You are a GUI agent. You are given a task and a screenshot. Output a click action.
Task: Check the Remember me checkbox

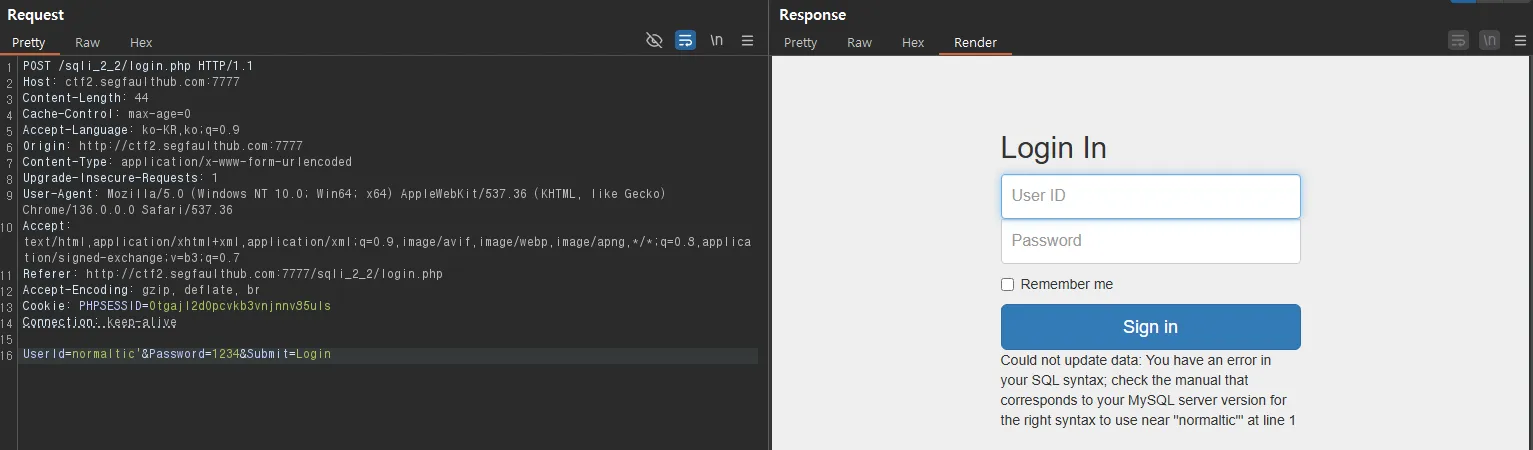(x=1008, y=285)
